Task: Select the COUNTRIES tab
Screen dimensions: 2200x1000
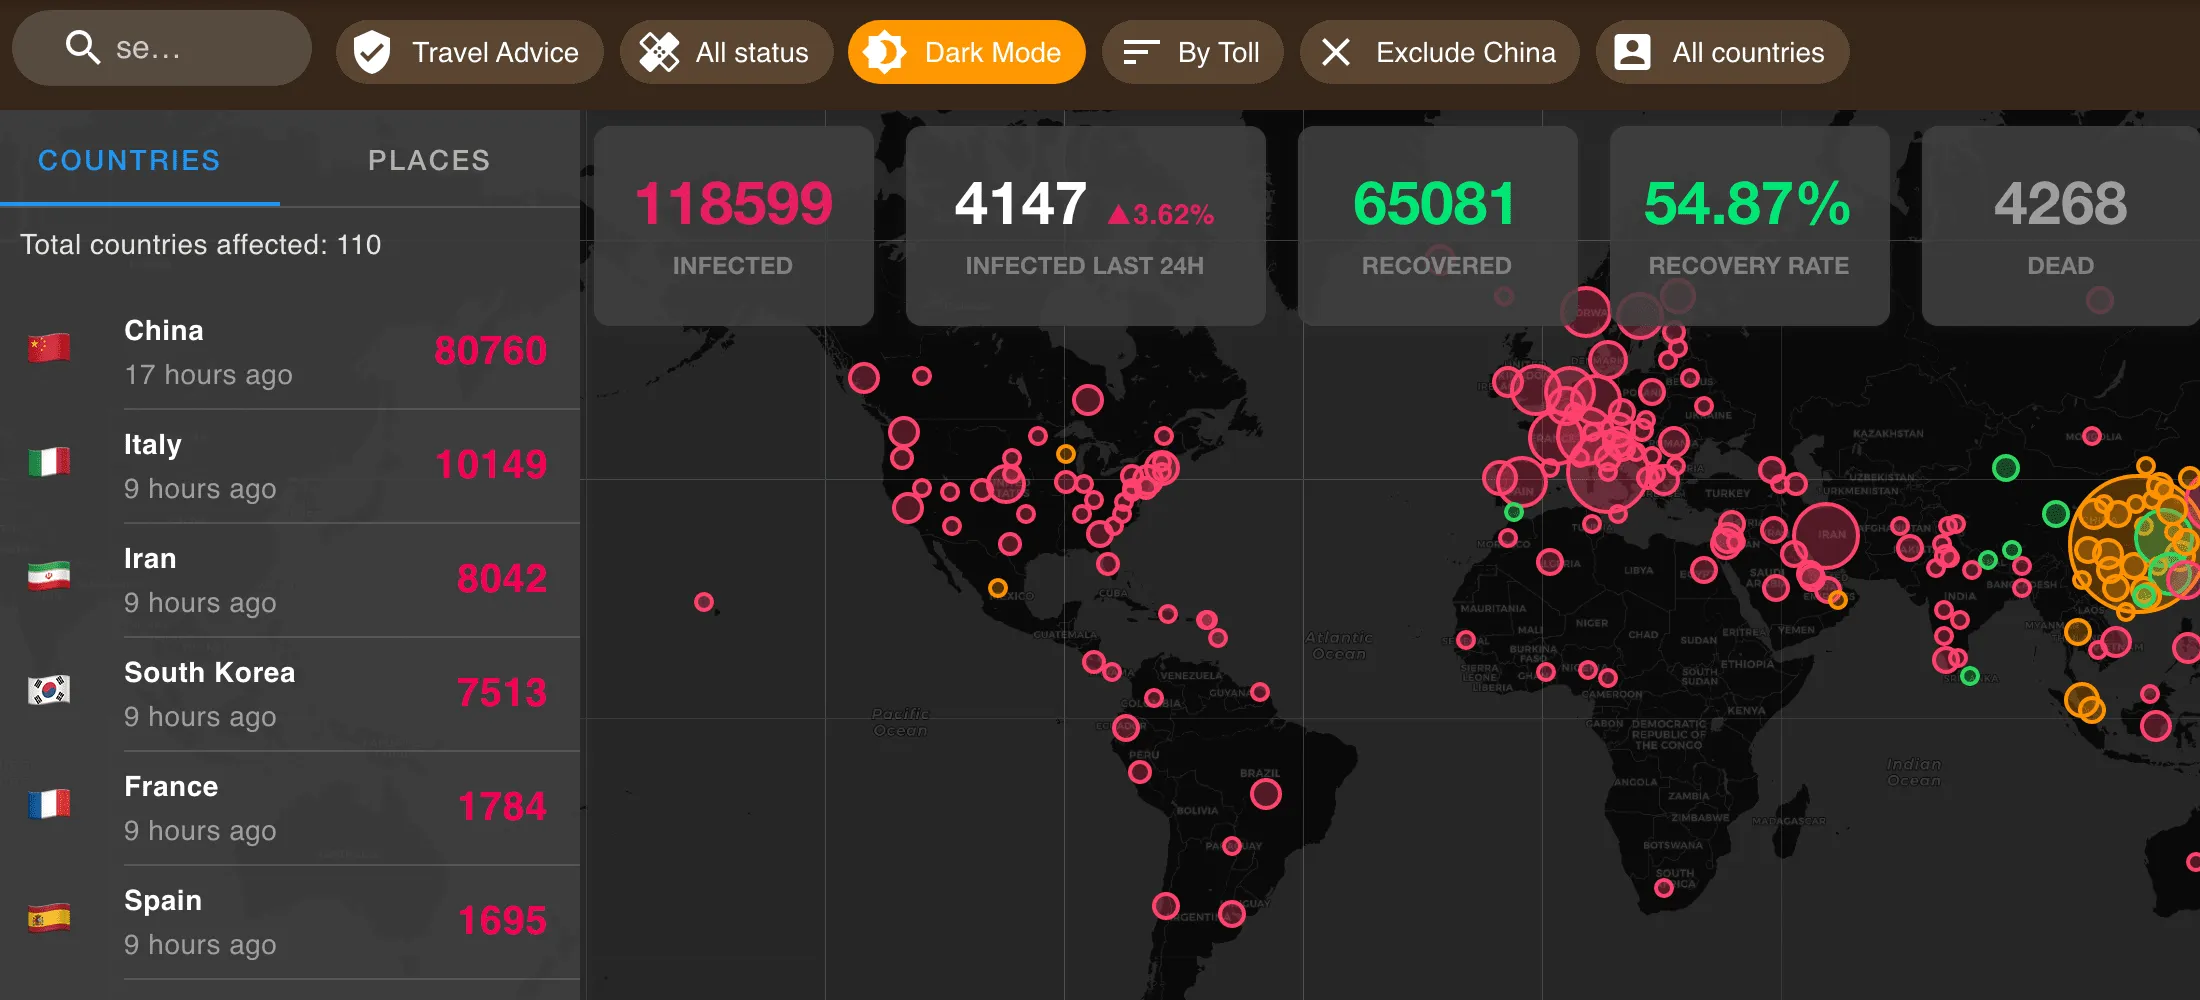Action: click(128, 160)
